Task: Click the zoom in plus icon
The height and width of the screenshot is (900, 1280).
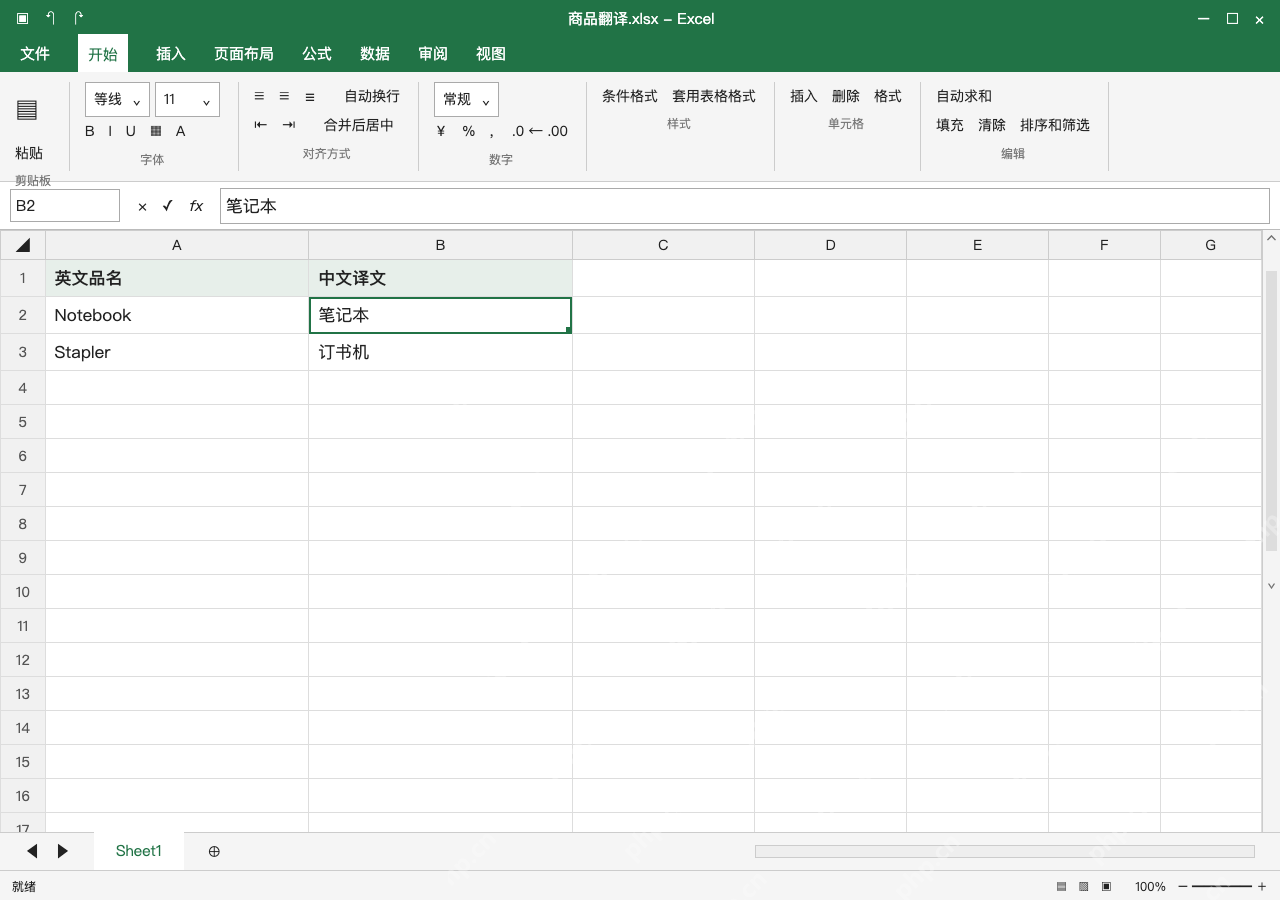Action: (1262, 886)
